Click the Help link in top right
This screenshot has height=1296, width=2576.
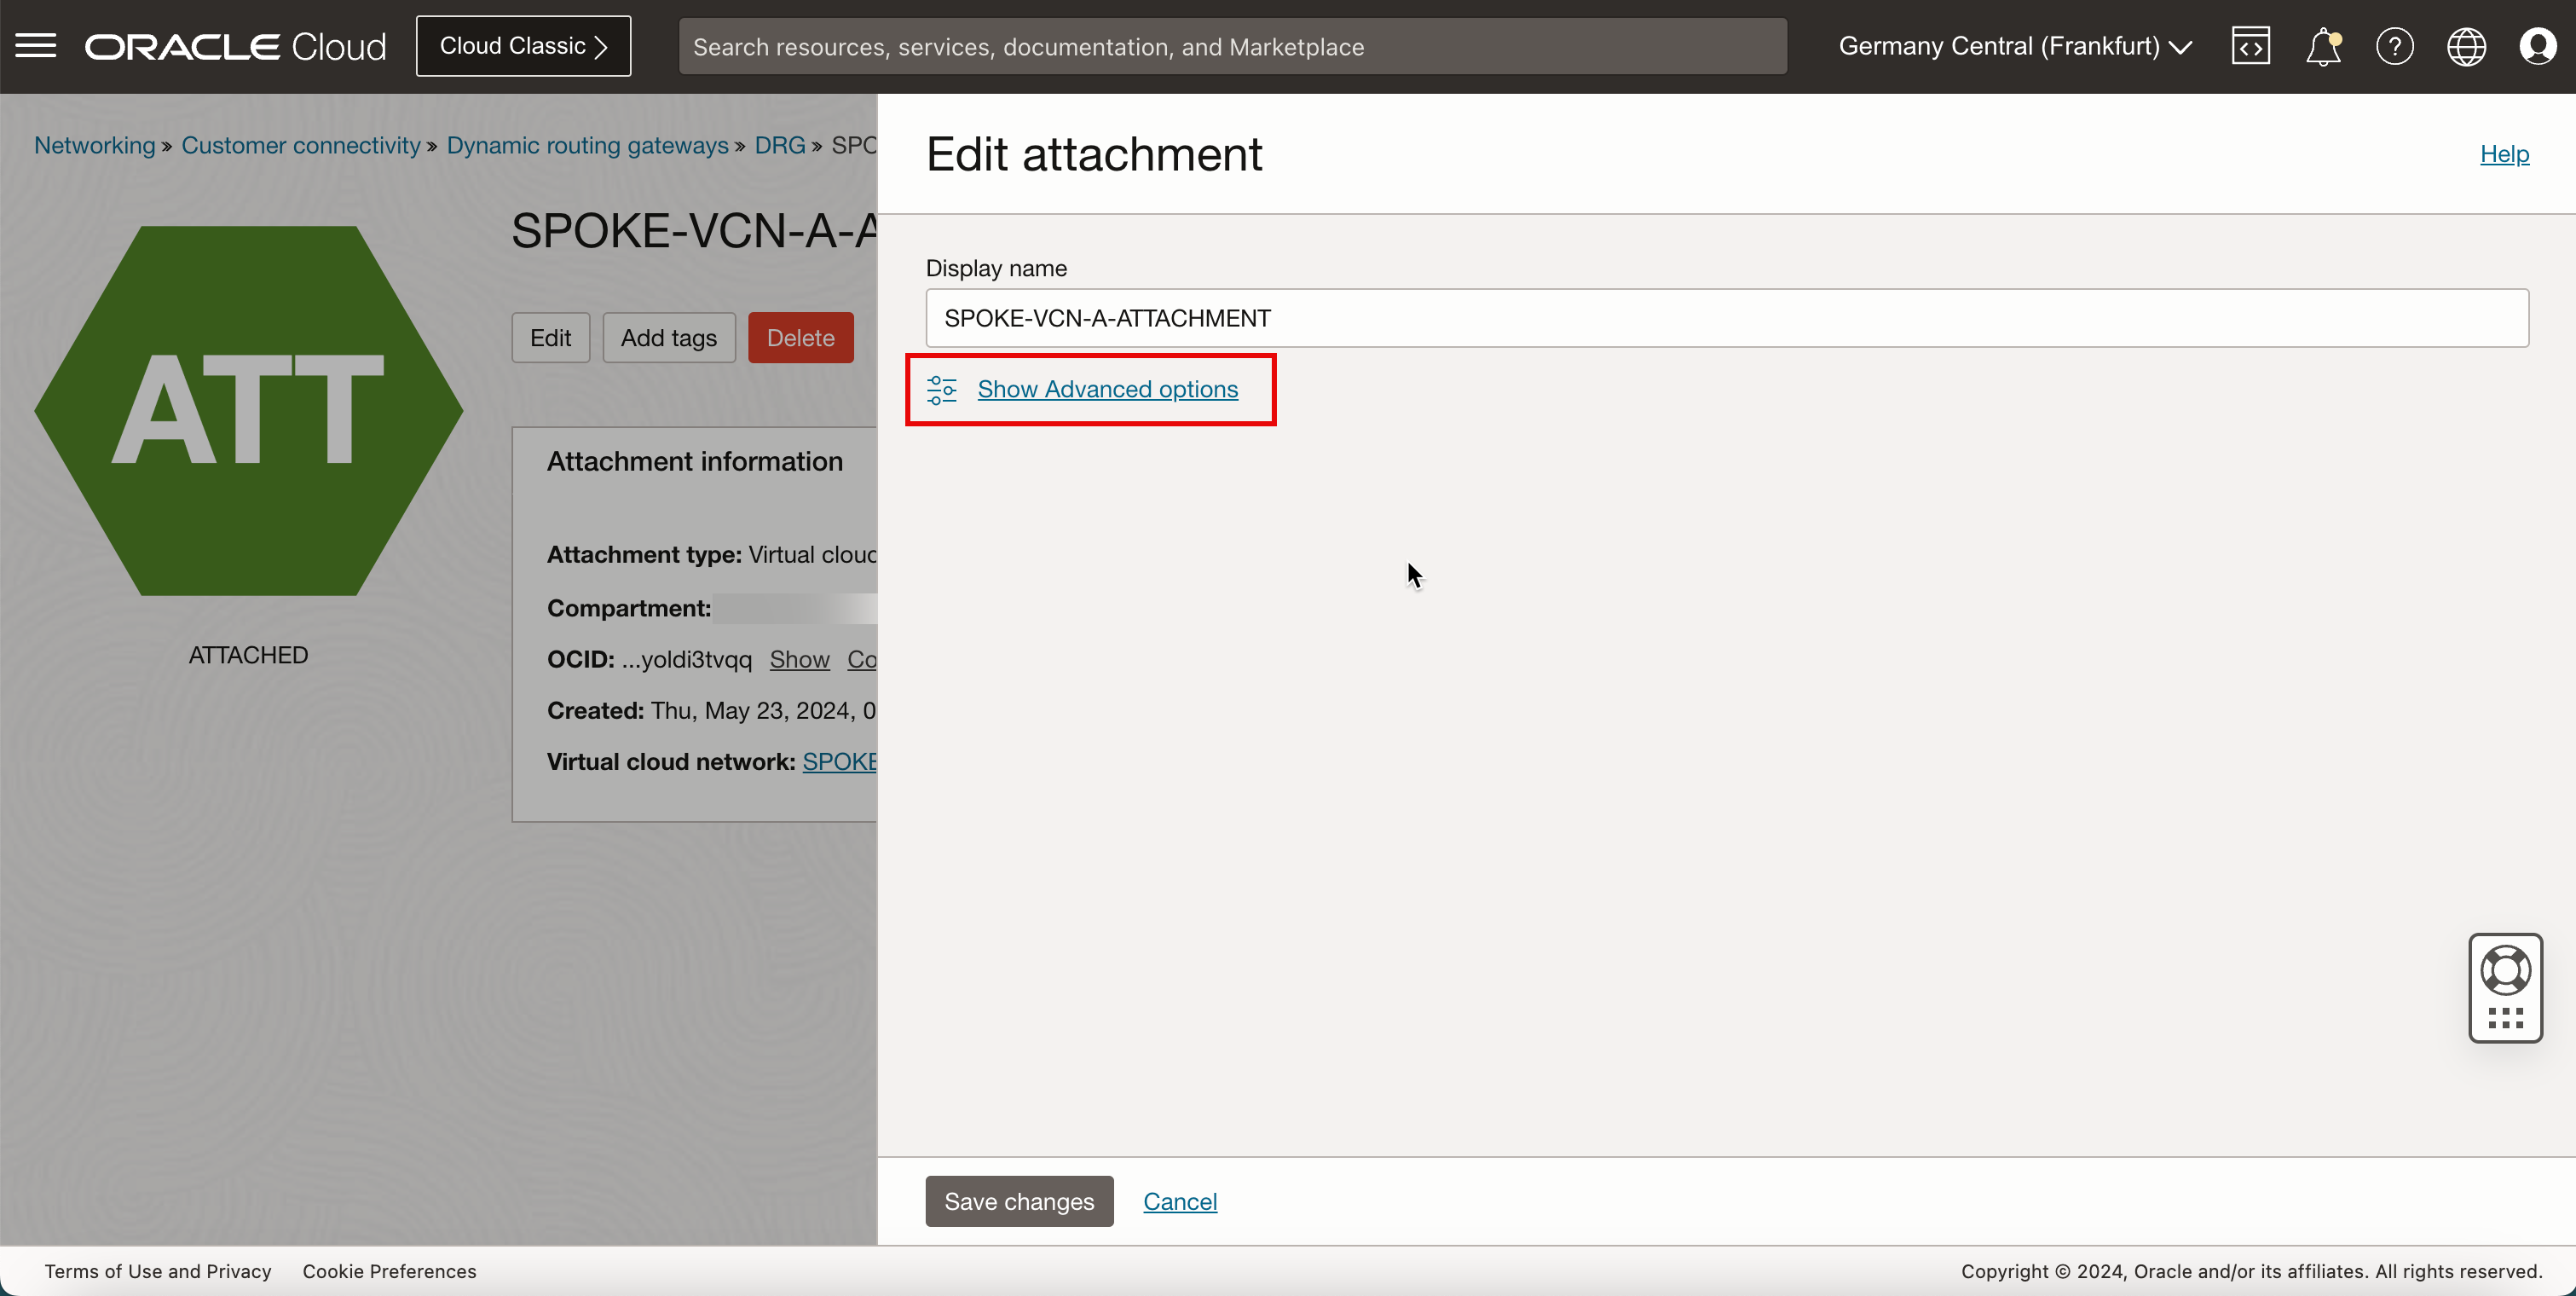click(x=2505, y=153)
